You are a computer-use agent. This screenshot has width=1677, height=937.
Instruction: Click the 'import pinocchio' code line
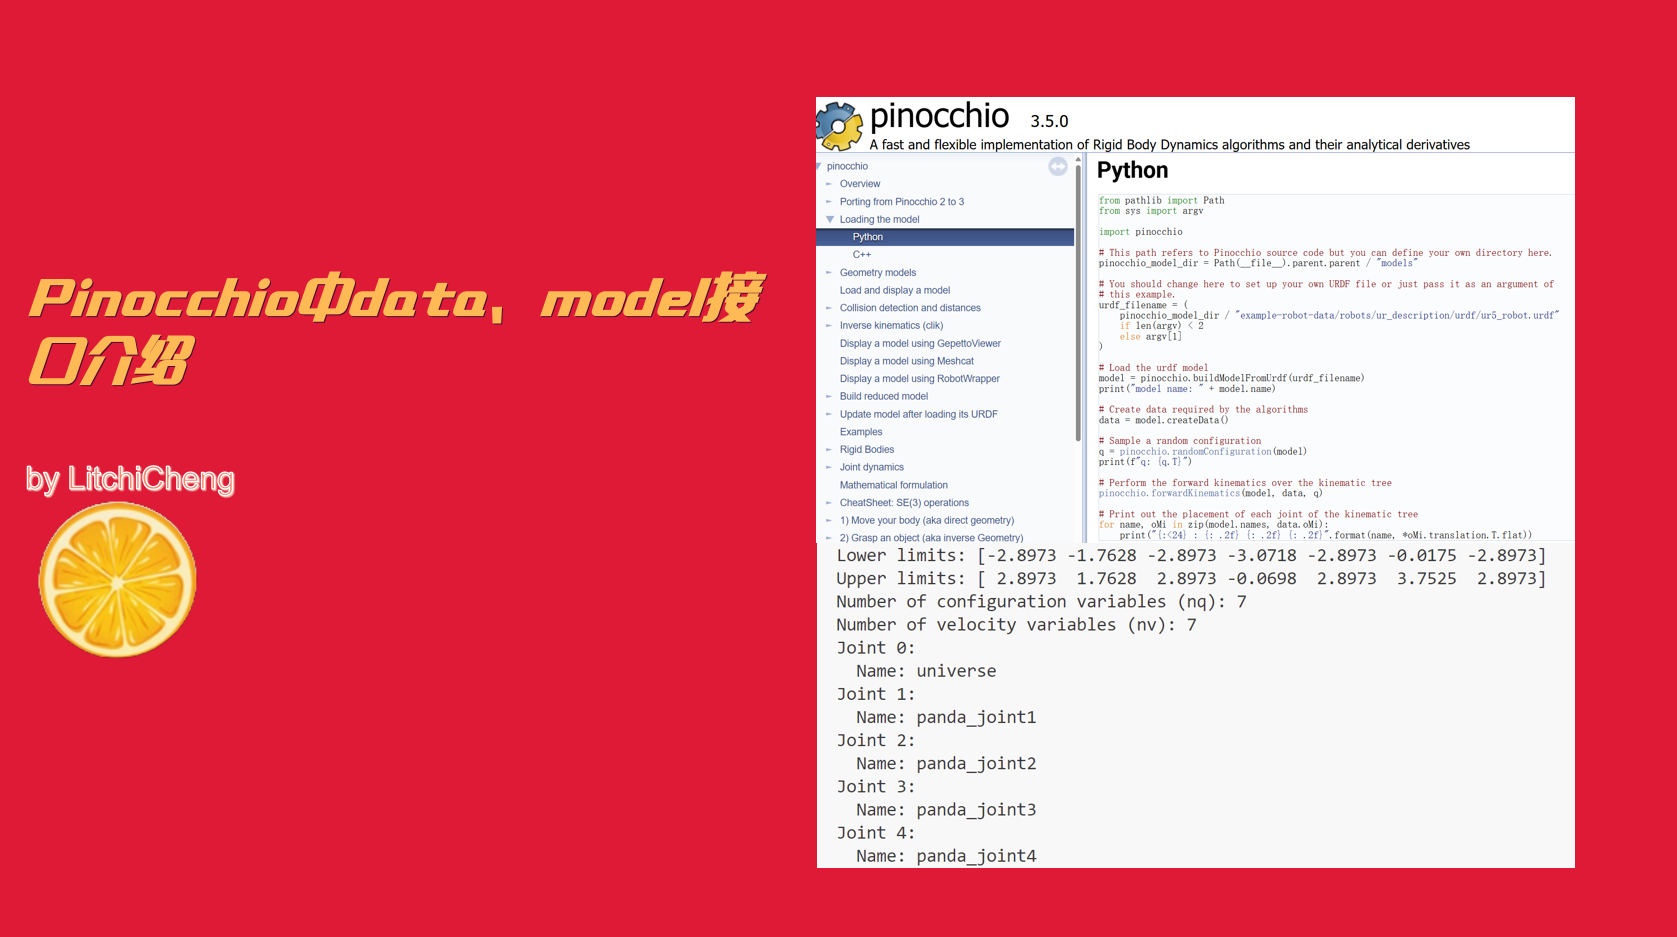[x=1140, y=232]
